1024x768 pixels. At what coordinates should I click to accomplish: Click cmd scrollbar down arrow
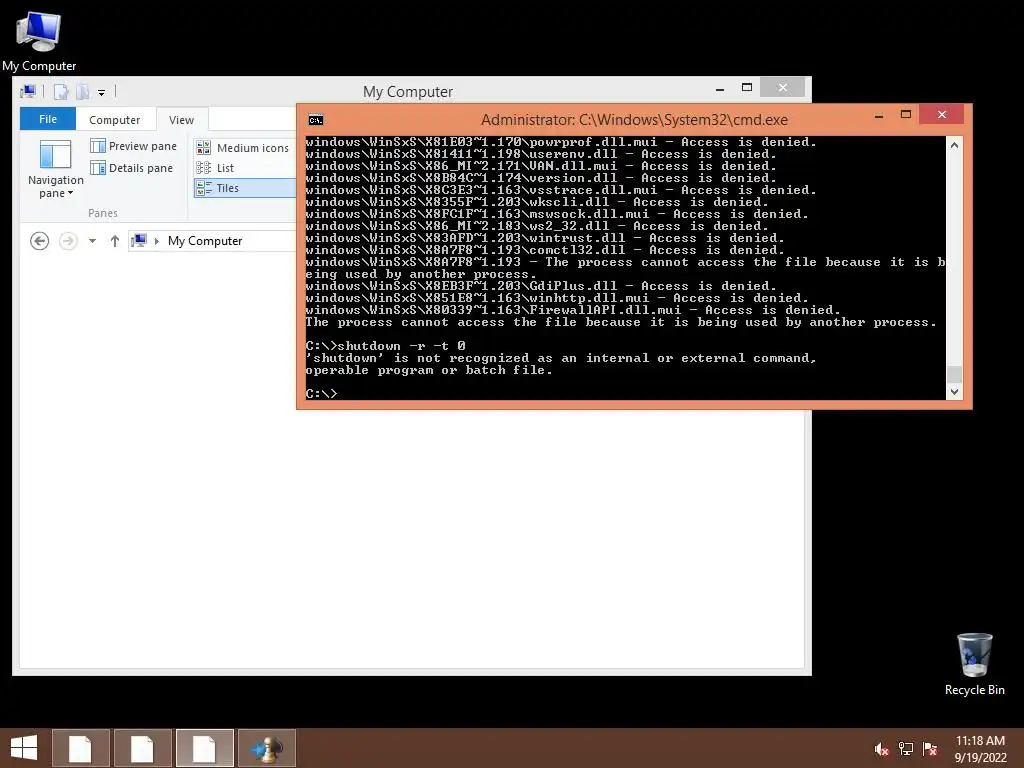tap(954, 392)
